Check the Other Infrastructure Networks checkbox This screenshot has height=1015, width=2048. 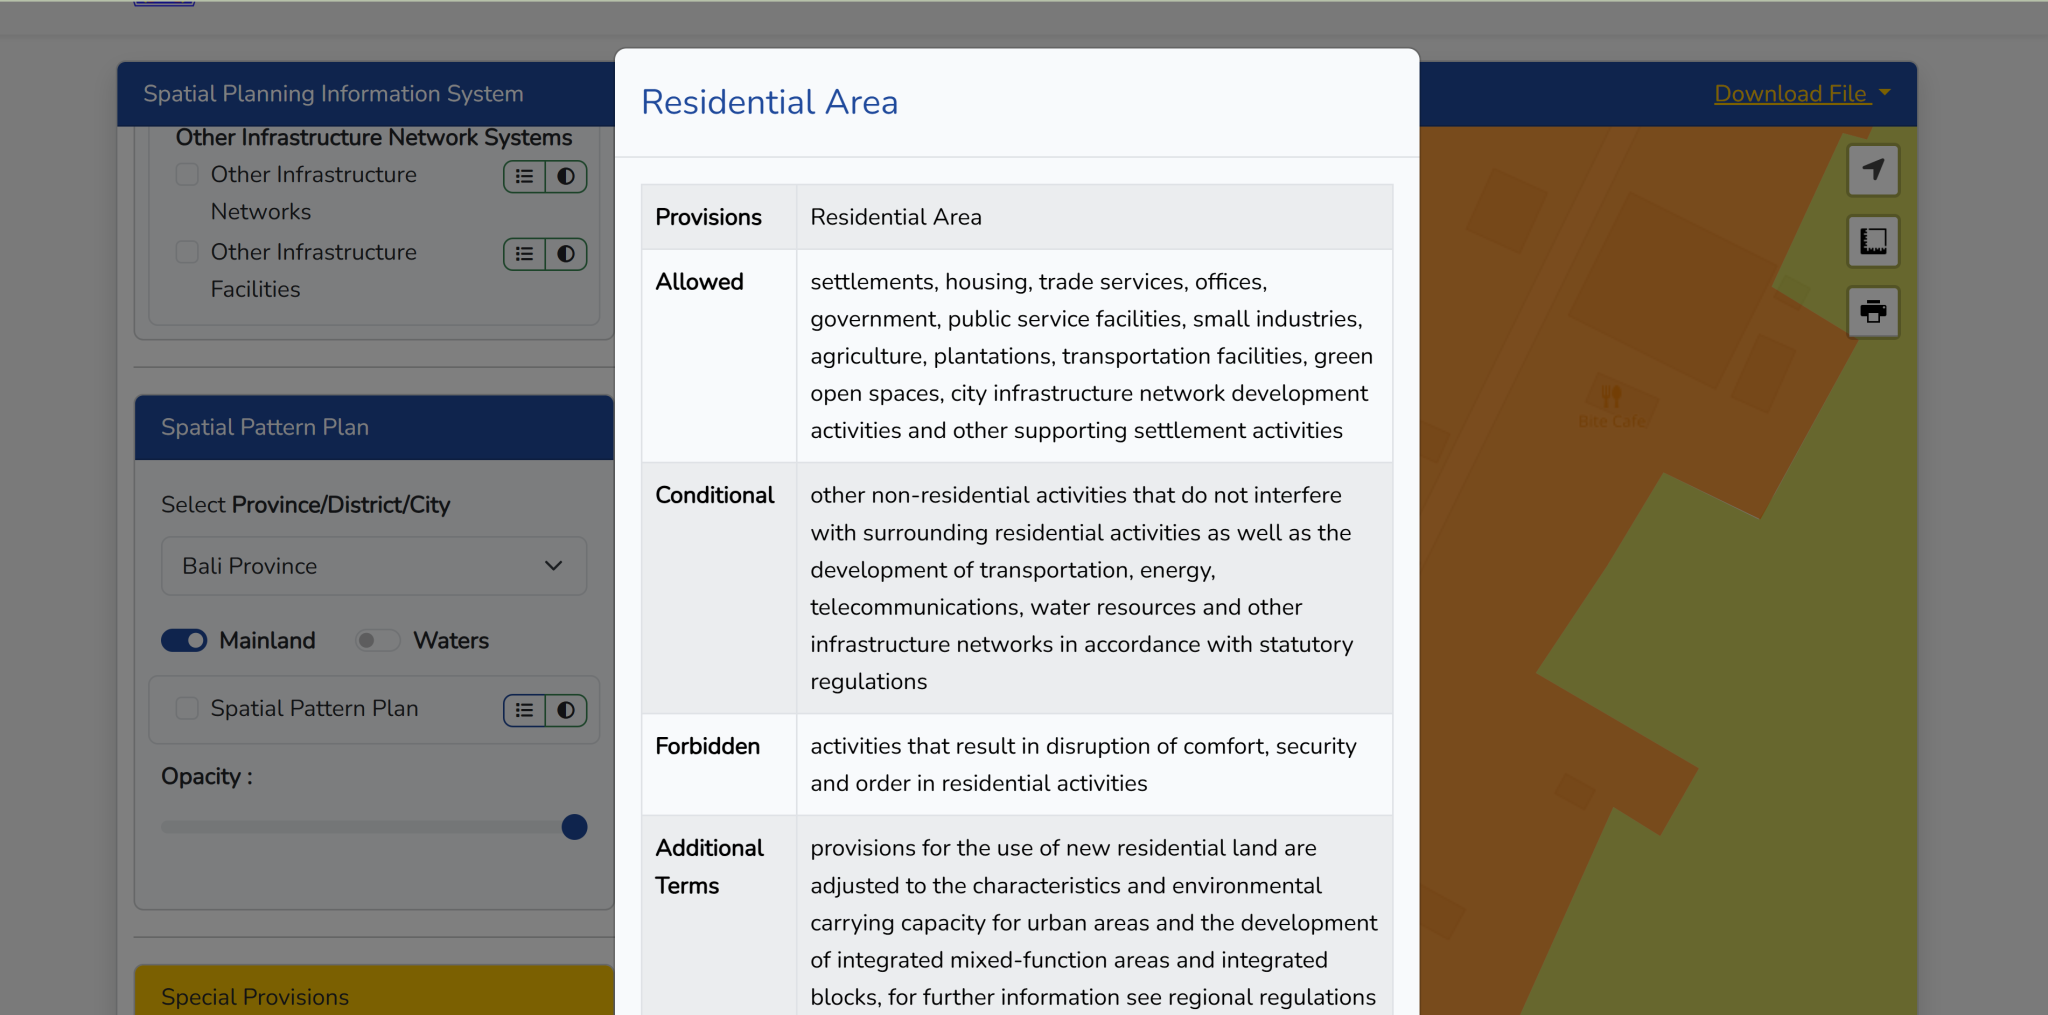[x=187, y=174]
